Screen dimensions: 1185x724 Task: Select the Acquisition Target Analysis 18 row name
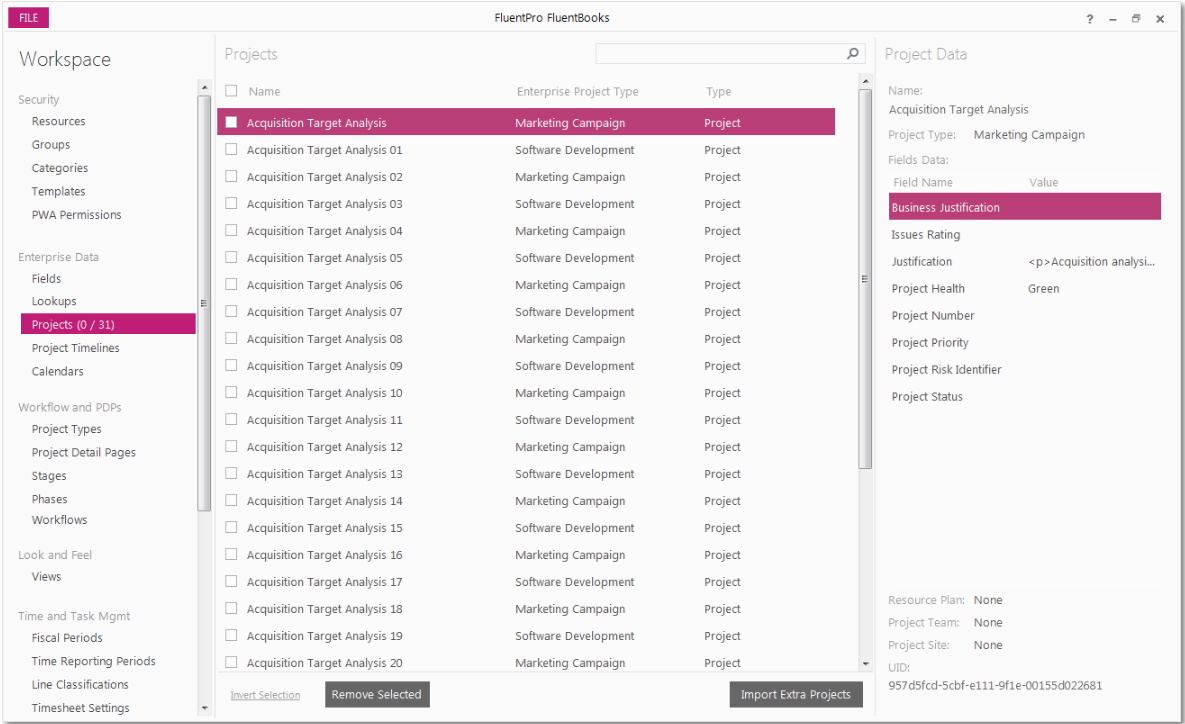pos(324,609)
